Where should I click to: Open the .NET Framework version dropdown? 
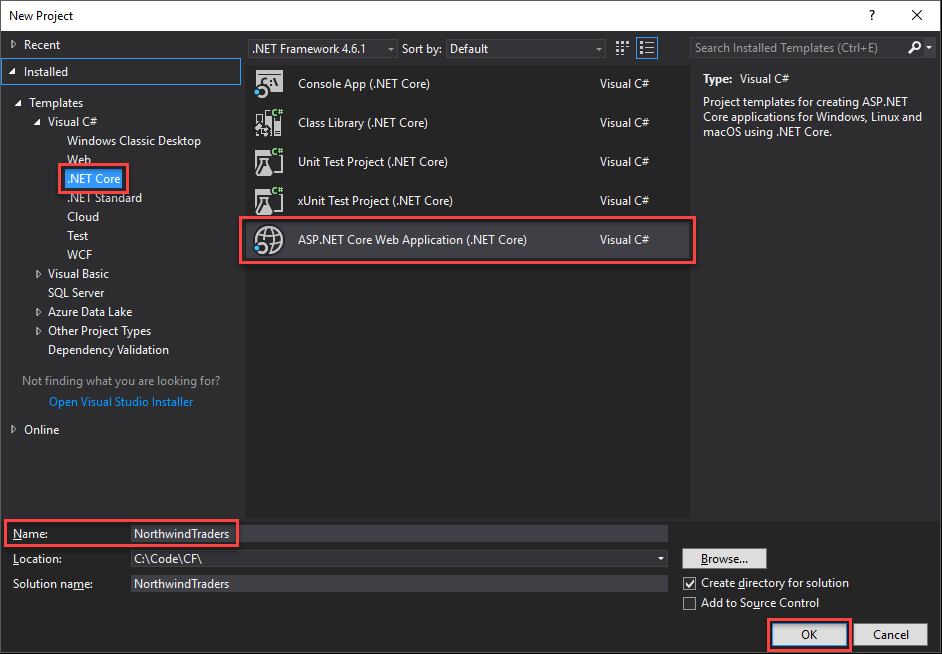(322, 48)
